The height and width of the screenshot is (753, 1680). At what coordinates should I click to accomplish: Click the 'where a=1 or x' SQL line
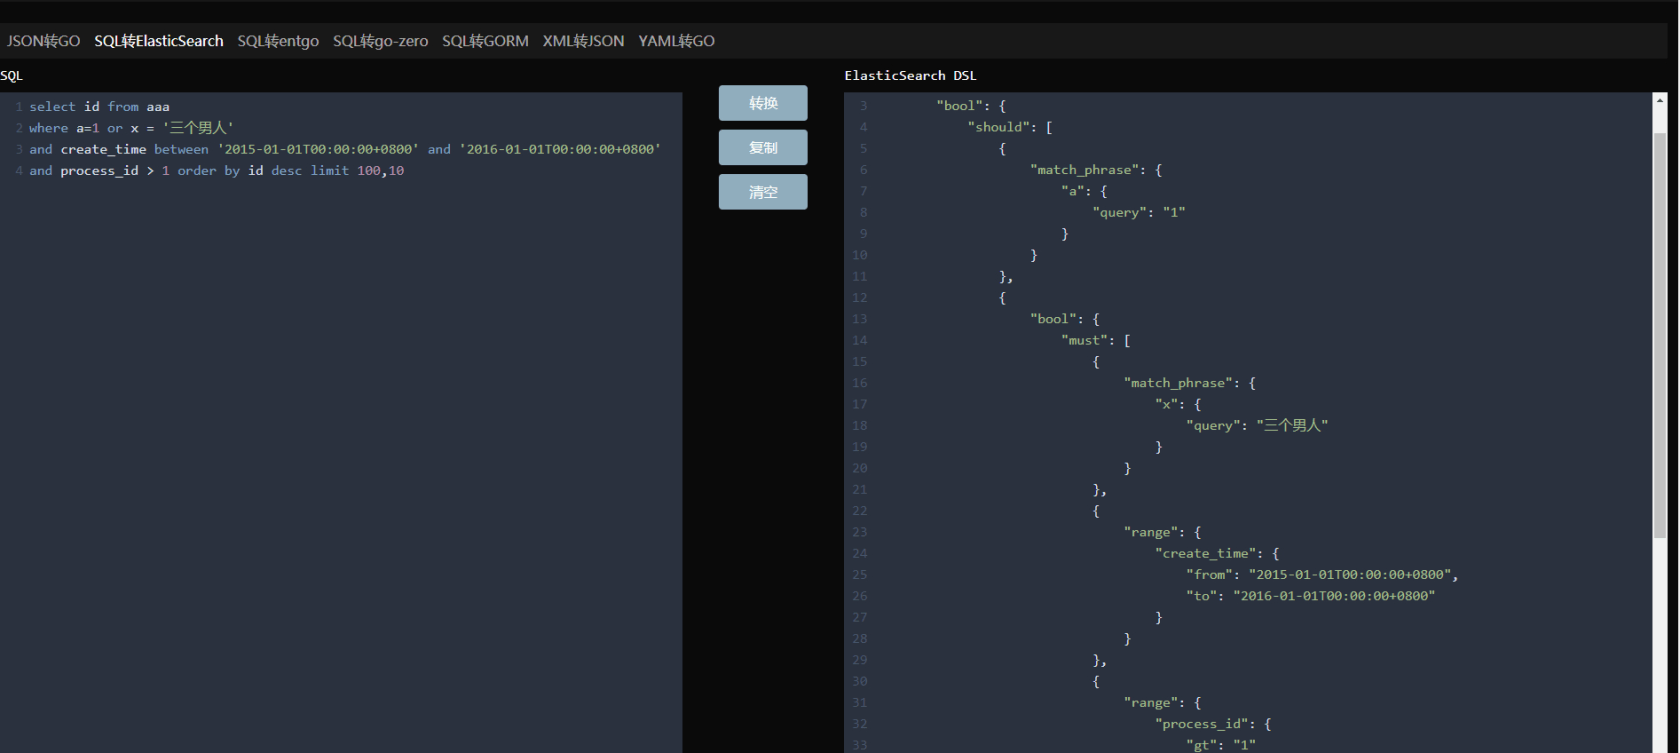coord(130,128)
